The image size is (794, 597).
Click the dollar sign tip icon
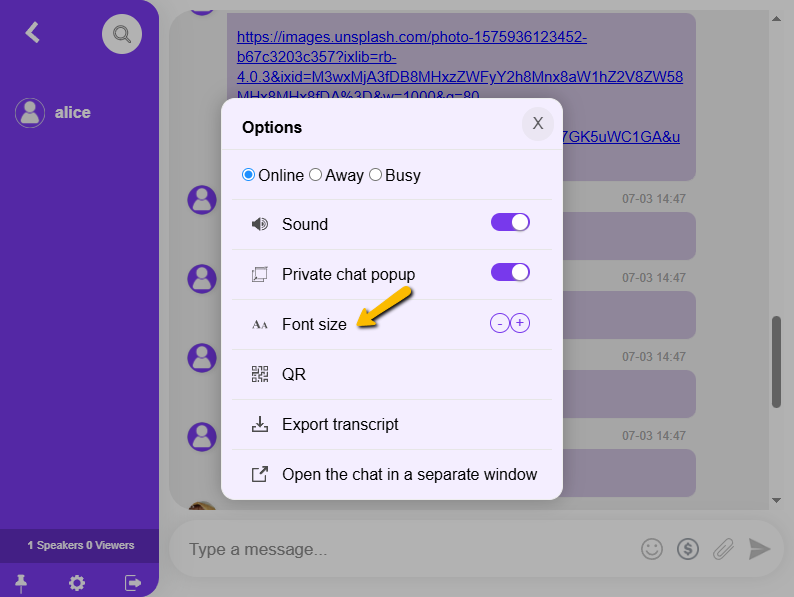click(x=687, y=548)
